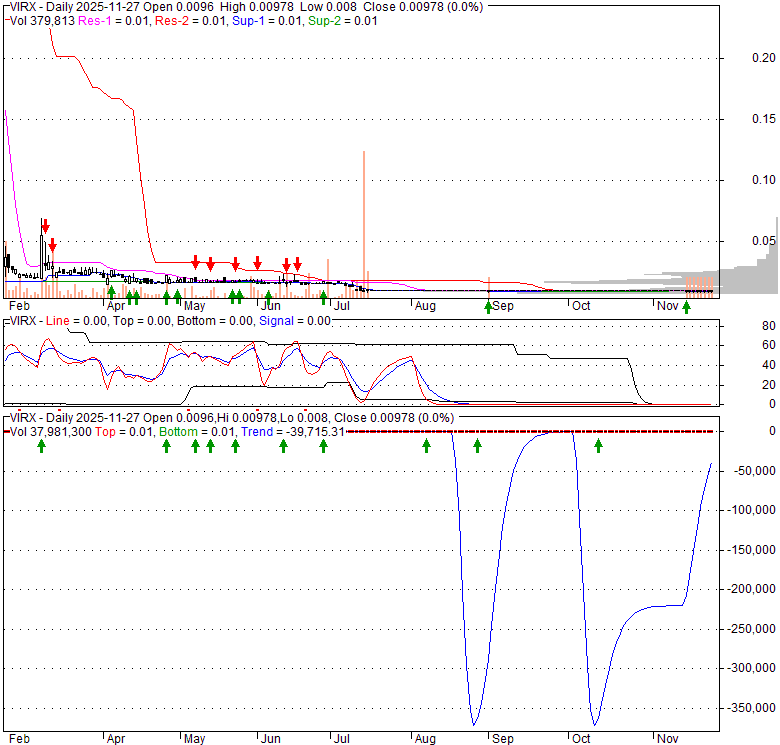Click the leftmost green arrow in bottom trend panel
The width and height of the screenshot is (780, 745).
click(x=41, y=445)
